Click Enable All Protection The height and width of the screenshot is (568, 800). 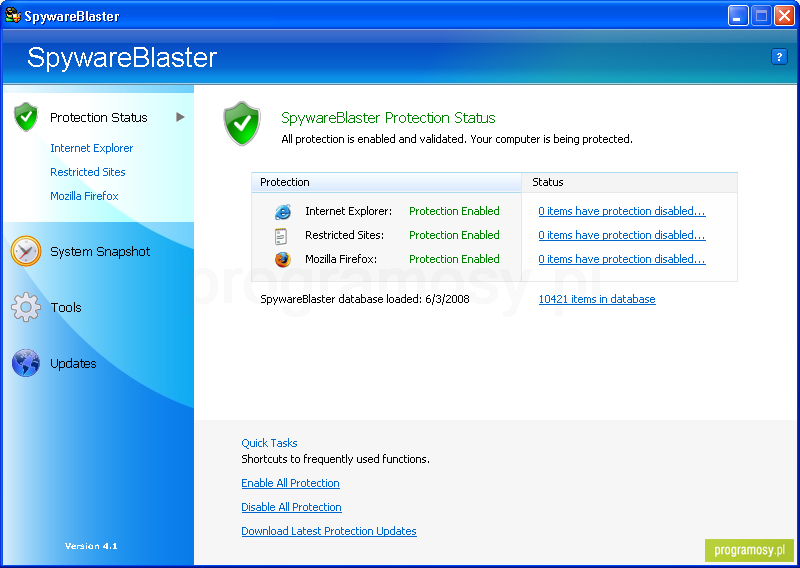pos(290,483)
